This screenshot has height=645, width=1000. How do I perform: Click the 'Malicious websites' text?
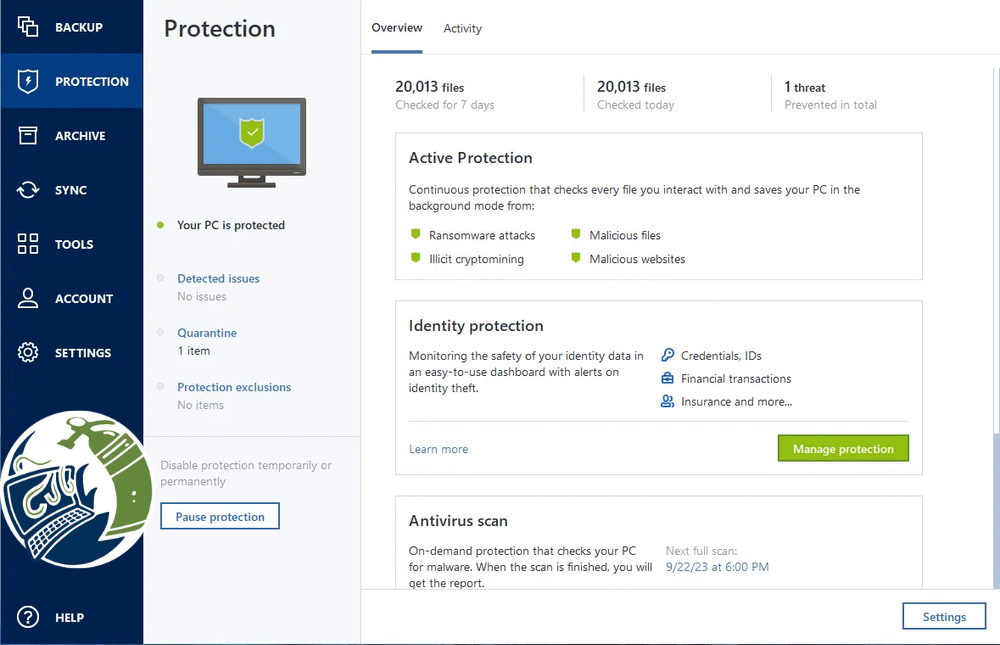[x=637, y=259]
